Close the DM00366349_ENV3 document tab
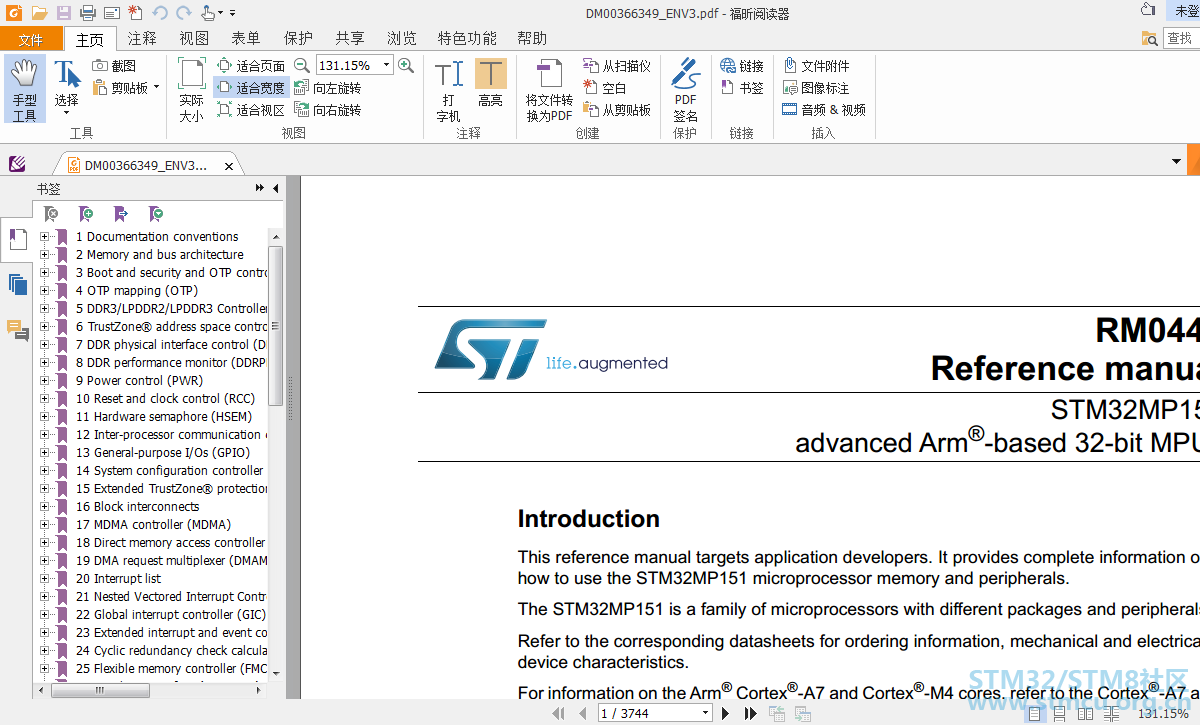The height and width of the screenshot is (725, 1200). [229, 166]
